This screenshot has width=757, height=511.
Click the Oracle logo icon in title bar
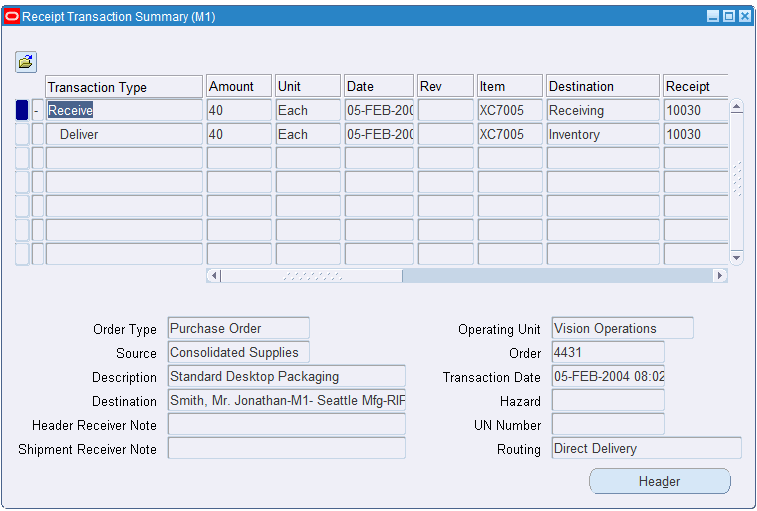click(x=12, y=16)
